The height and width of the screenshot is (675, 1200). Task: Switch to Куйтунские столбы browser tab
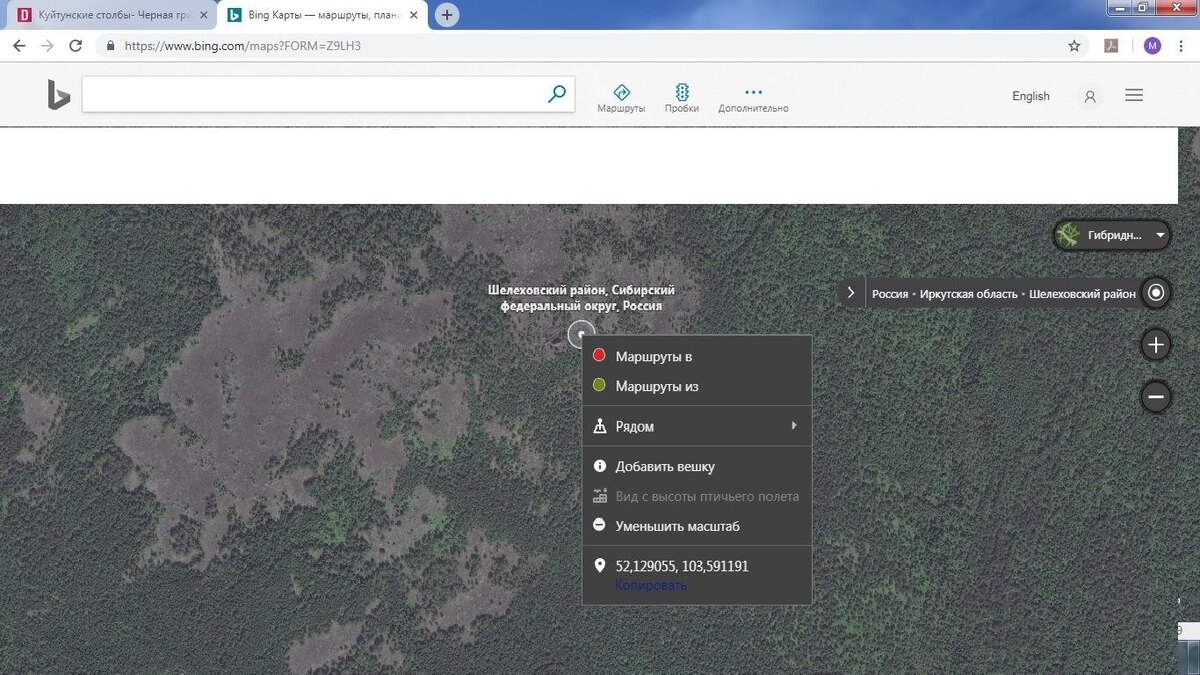tap(110, 15)
